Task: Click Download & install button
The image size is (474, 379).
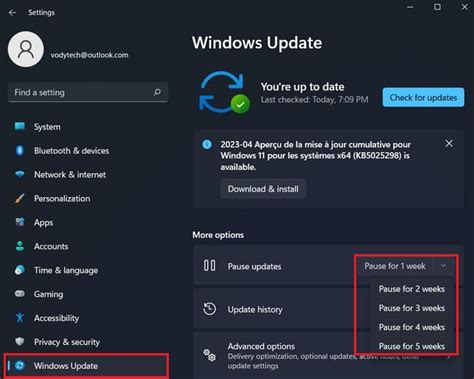Action: [x=263, y=189]
